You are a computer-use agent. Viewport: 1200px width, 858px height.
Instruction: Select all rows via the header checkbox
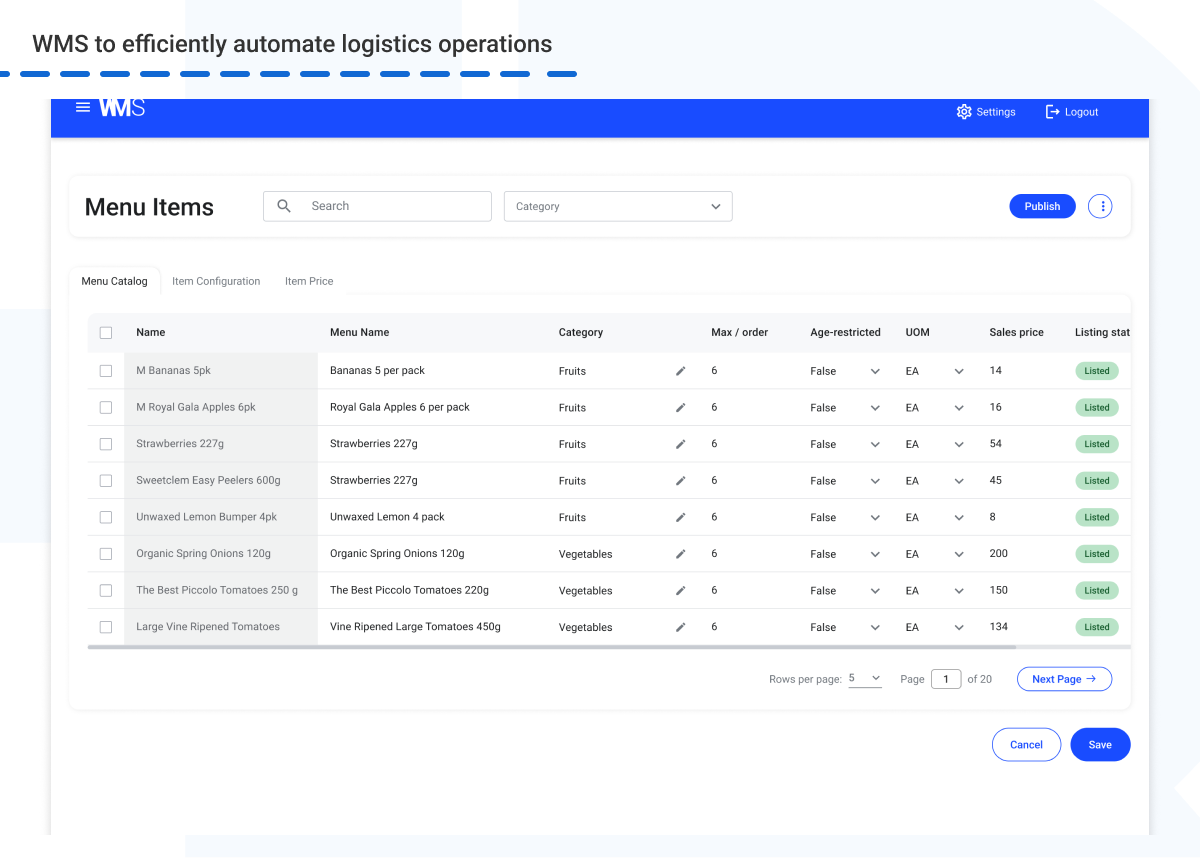(106, 332)
